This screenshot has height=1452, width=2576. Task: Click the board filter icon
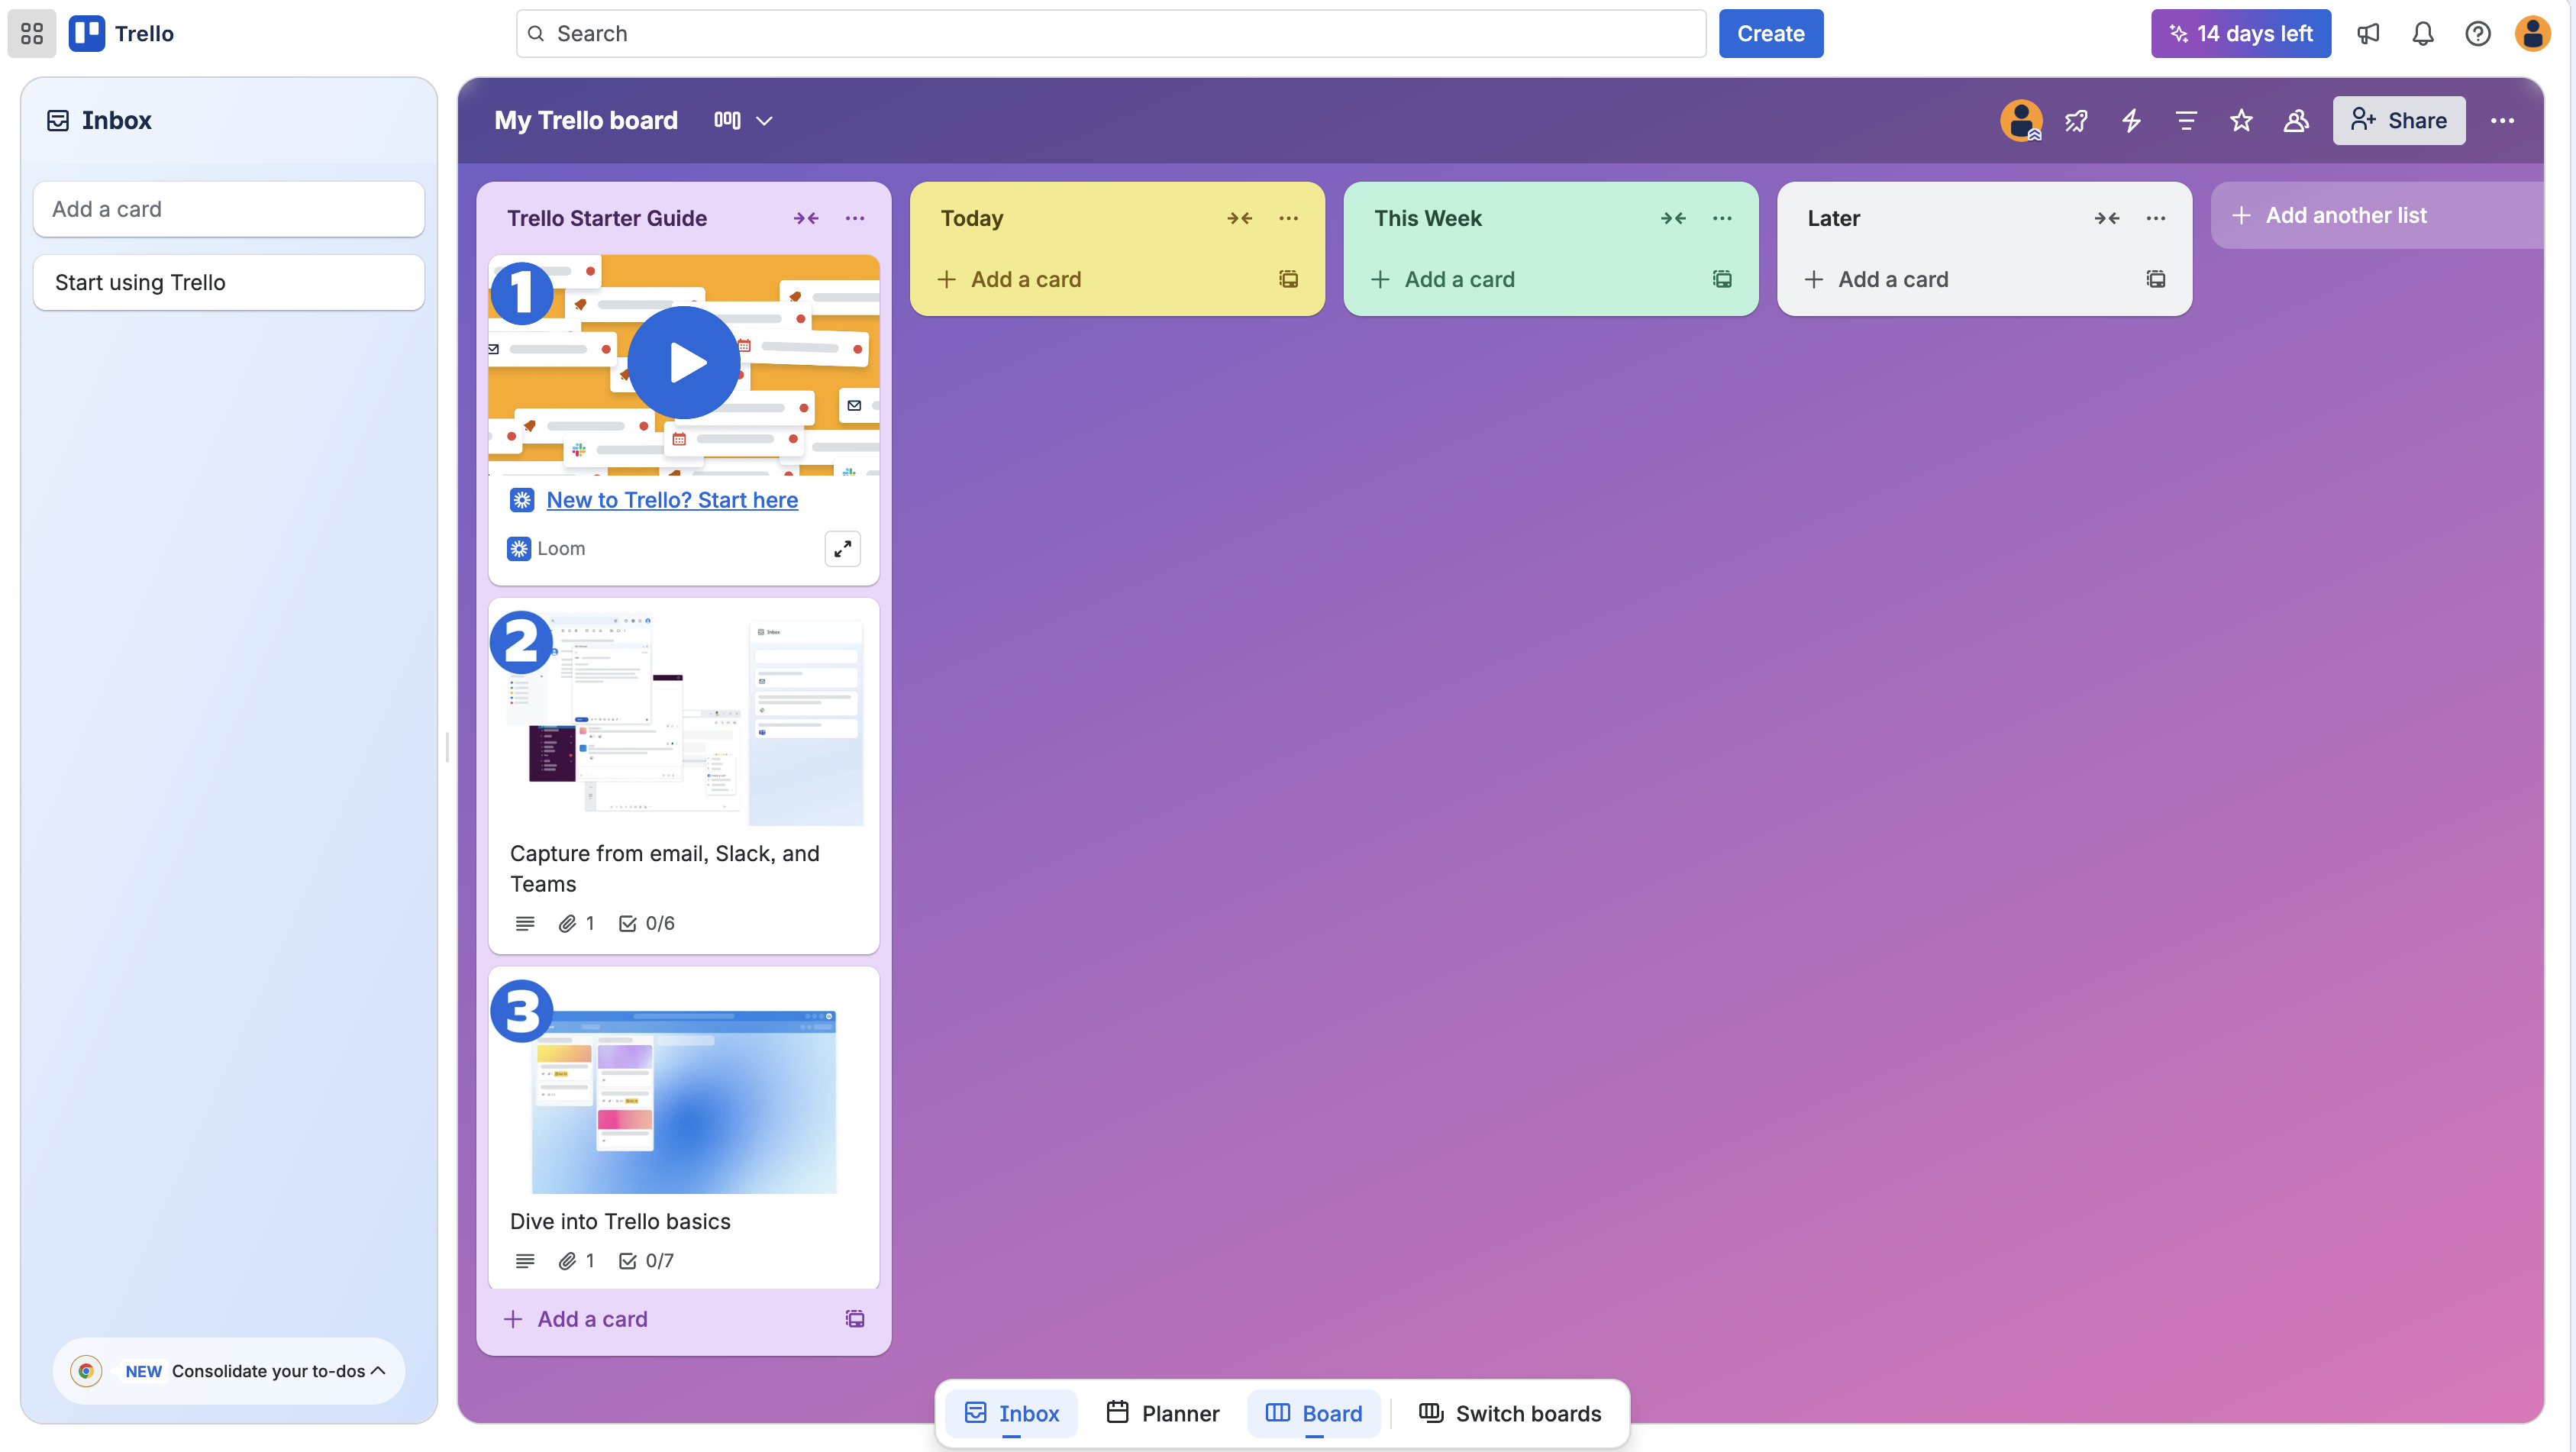pyautogui.click(x=2186, y=120)
